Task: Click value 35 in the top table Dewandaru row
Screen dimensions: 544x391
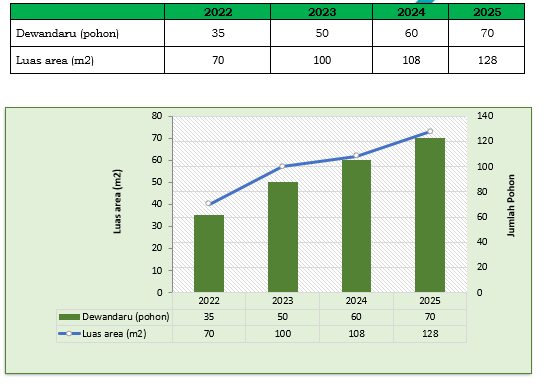Action: pos(218,33)
